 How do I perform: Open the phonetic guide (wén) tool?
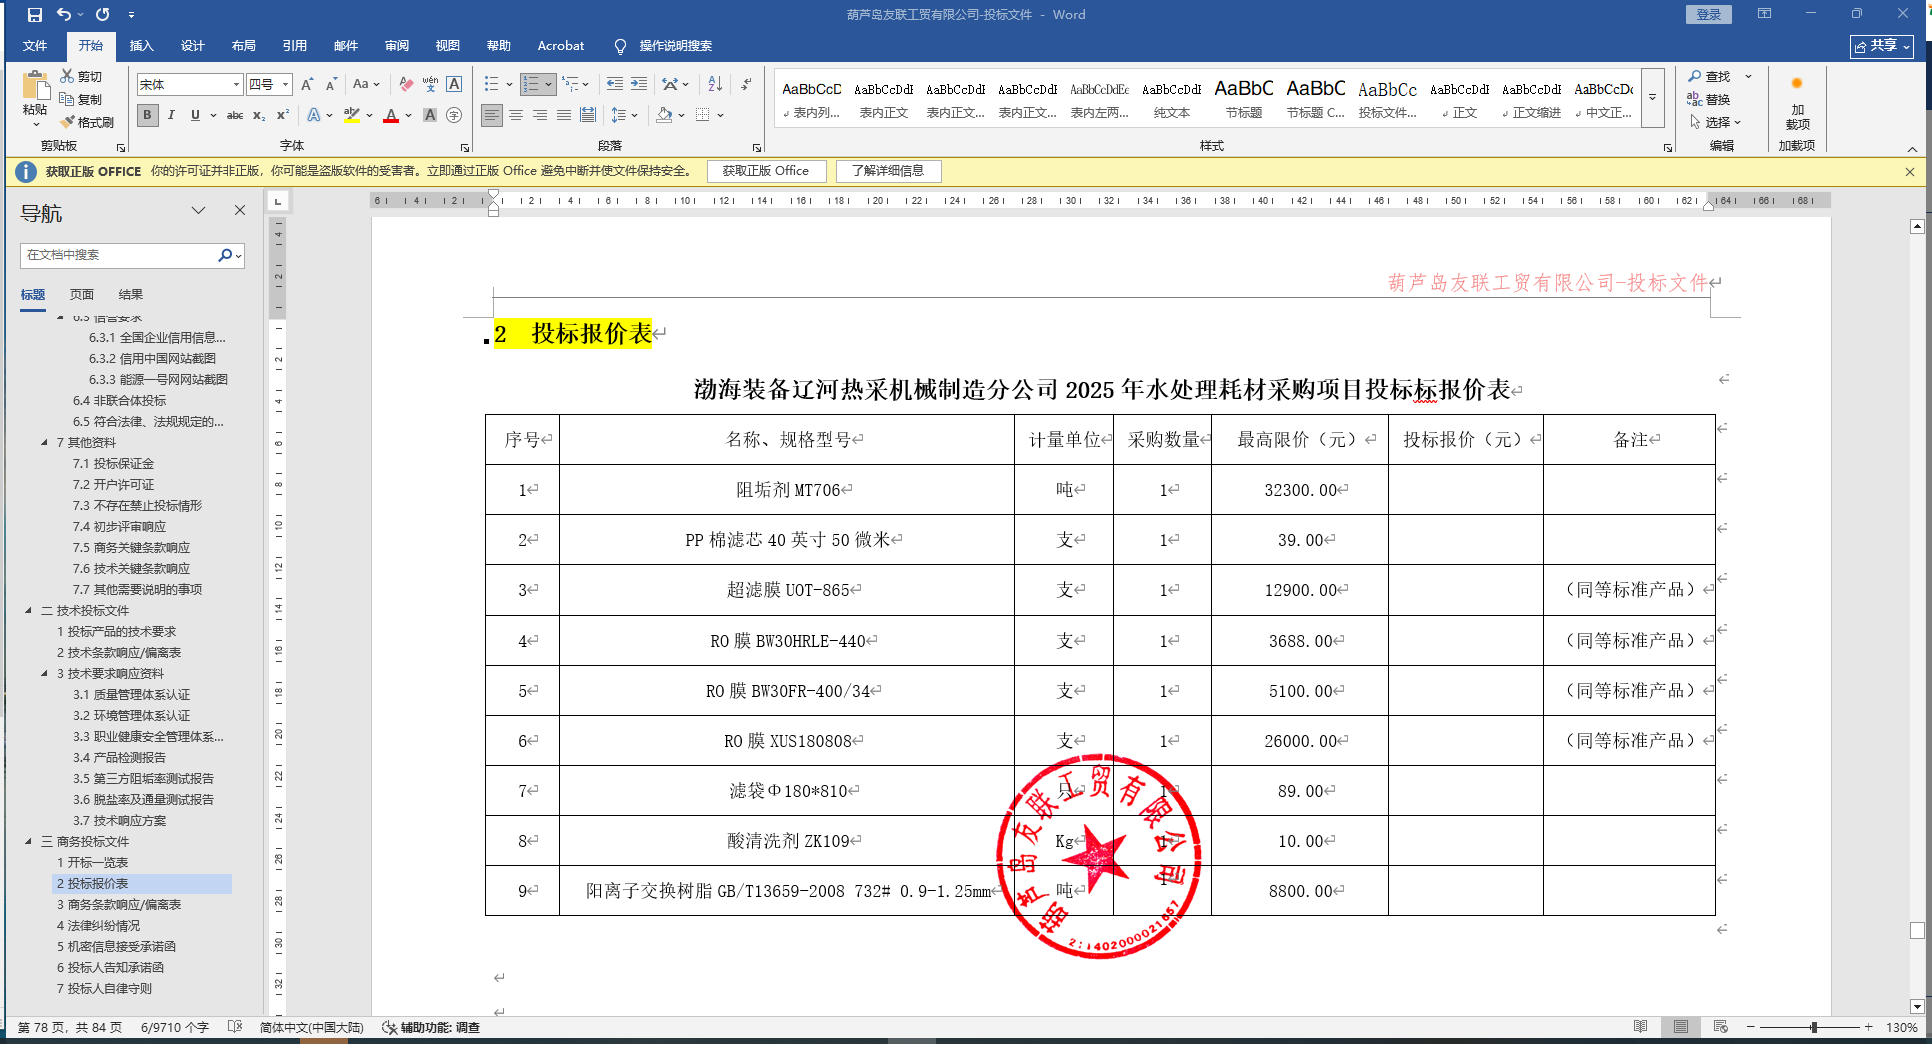coord(430,84)
